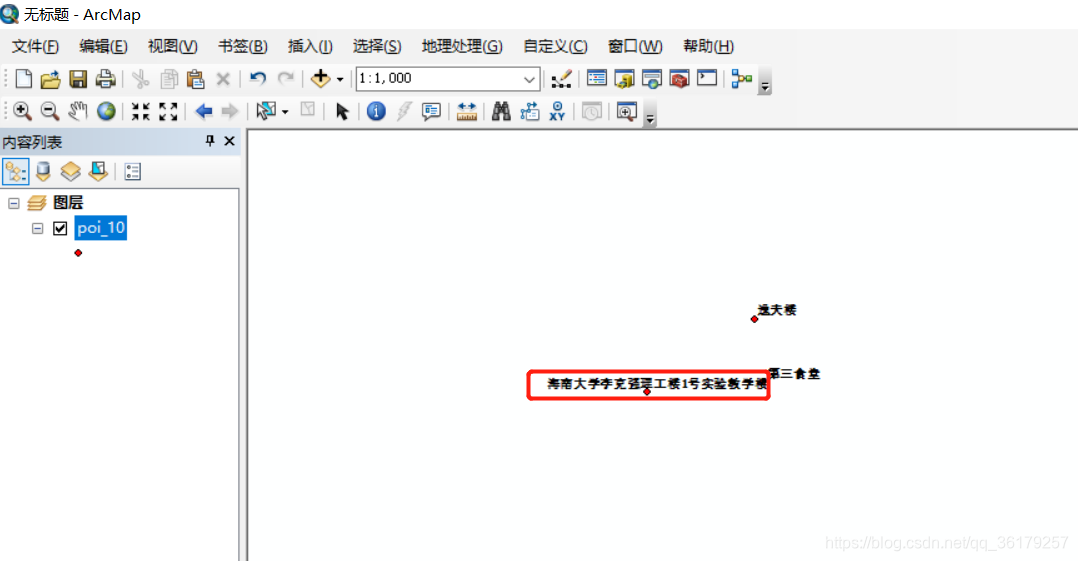List by source
Viewport: 1078px width, 561px height.
point(43,172)
